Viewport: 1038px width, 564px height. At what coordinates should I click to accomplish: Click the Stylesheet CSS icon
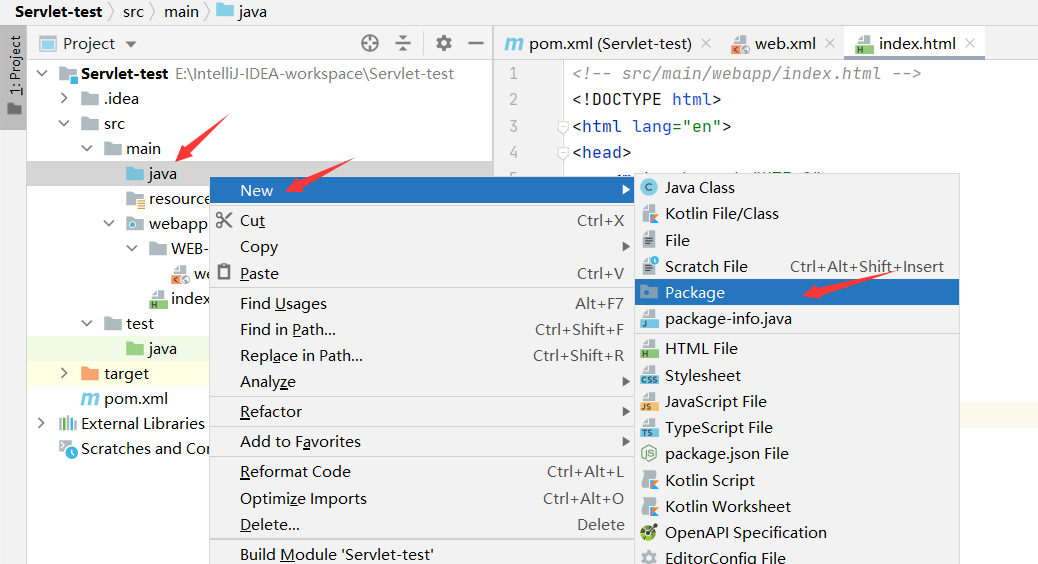click(649, 375)
